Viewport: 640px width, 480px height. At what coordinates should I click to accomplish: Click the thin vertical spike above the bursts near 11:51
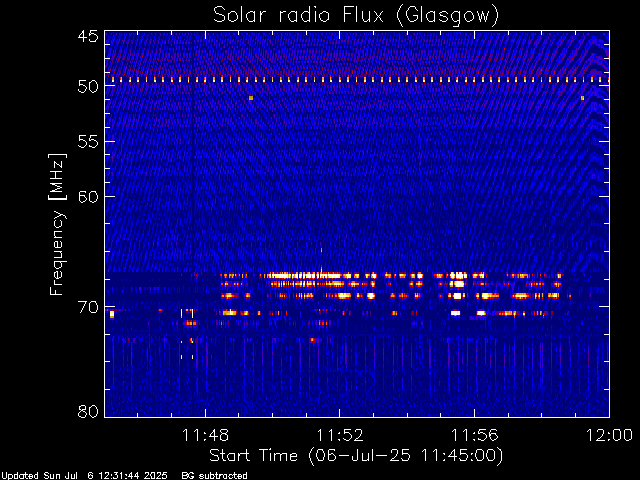click(321, 259)
